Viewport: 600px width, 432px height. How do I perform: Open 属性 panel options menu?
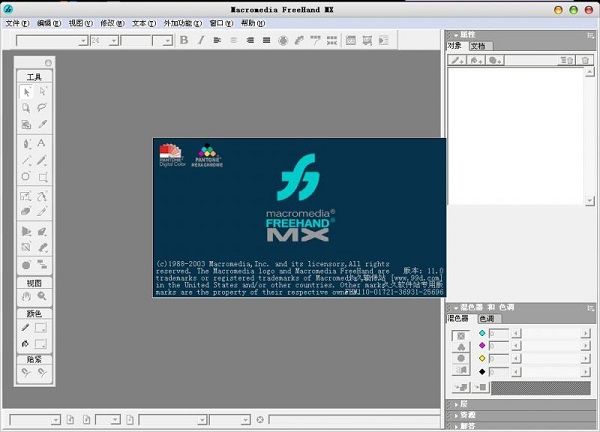click(x=591, y=35)
